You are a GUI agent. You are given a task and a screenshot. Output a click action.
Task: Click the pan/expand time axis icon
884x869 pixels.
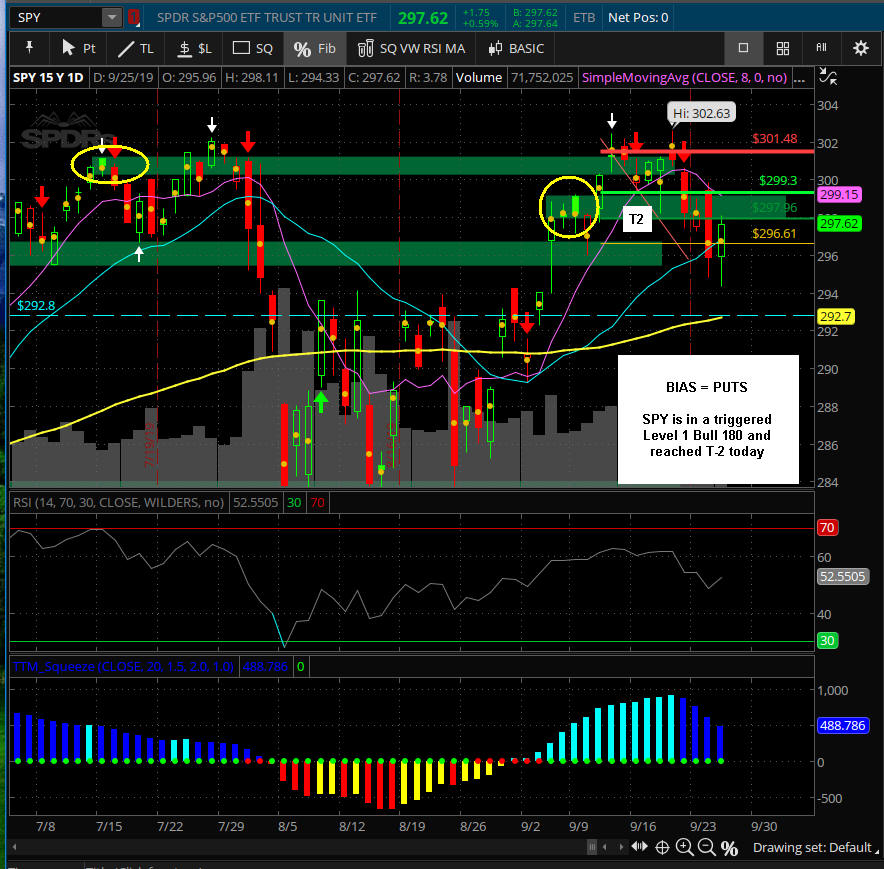coord(639,847)
